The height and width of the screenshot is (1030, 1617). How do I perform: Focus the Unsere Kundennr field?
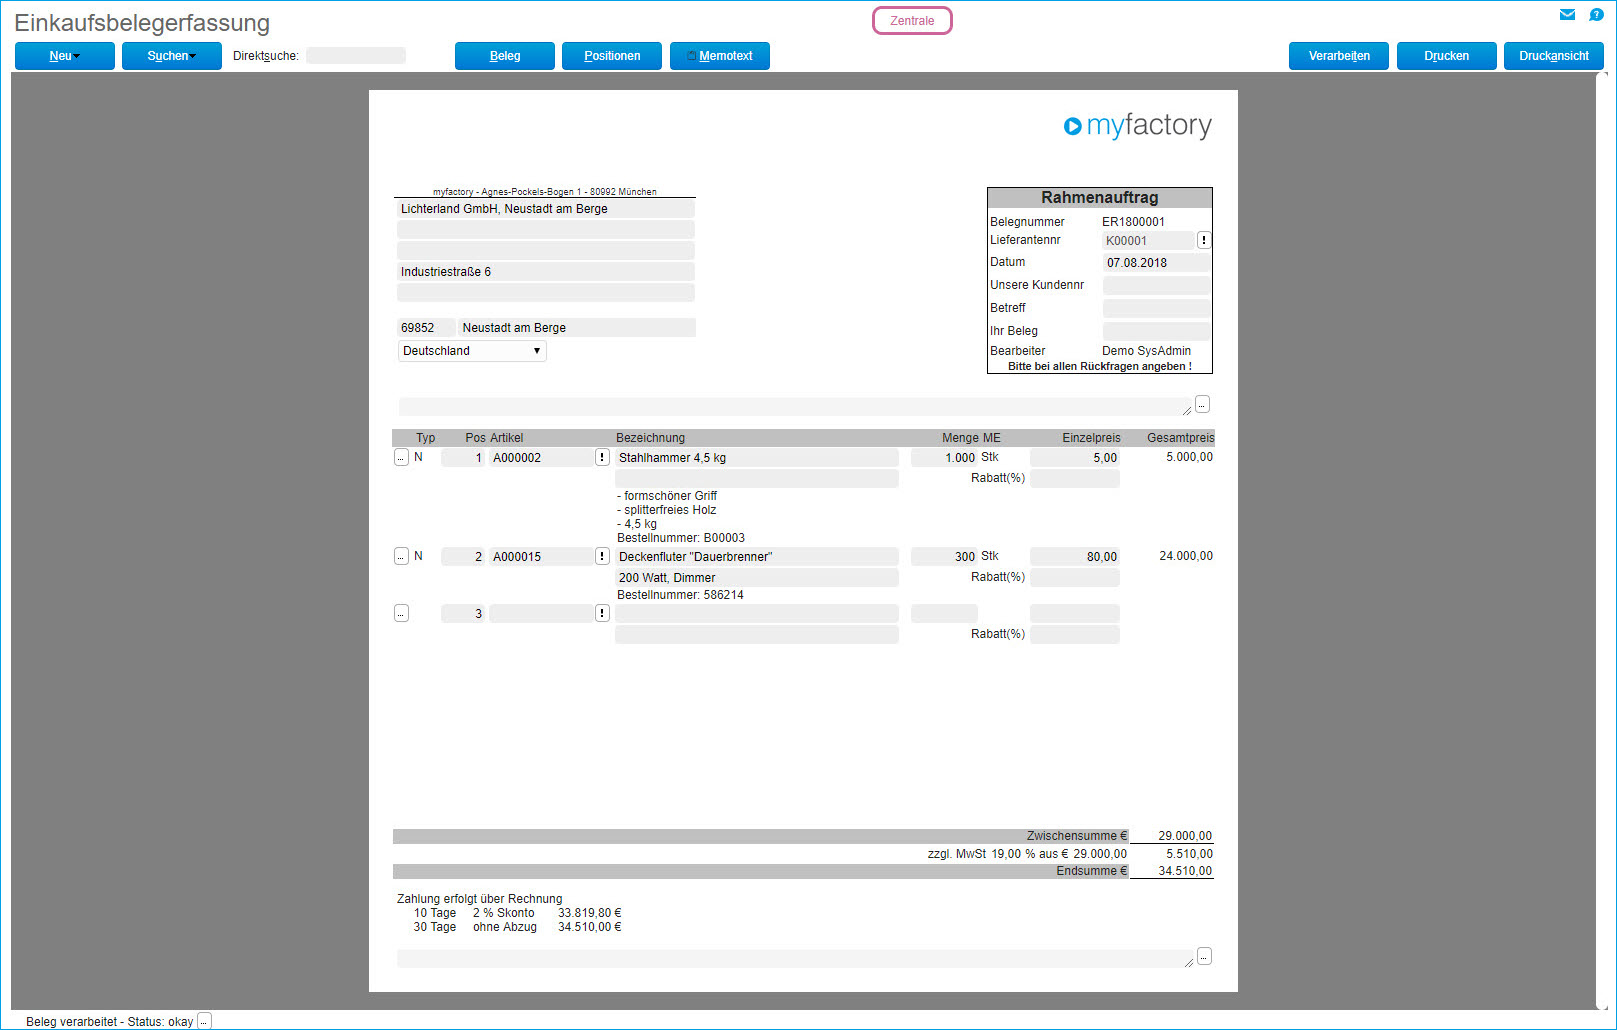(x=1157, y=286)
